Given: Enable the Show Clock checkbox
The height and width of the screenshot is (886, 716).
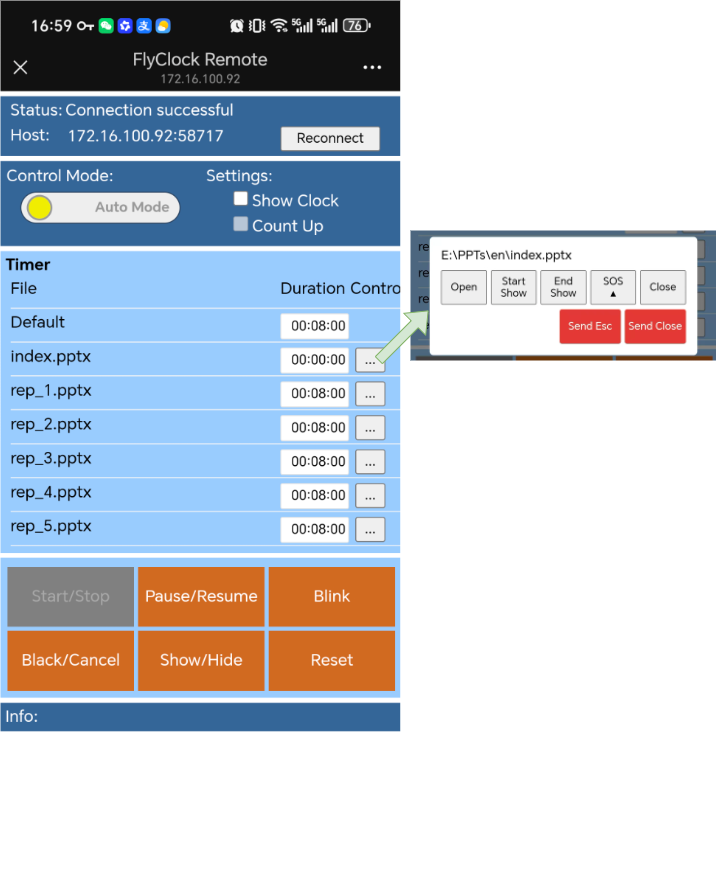Looking at the screenshot, I should coord(241,199).
